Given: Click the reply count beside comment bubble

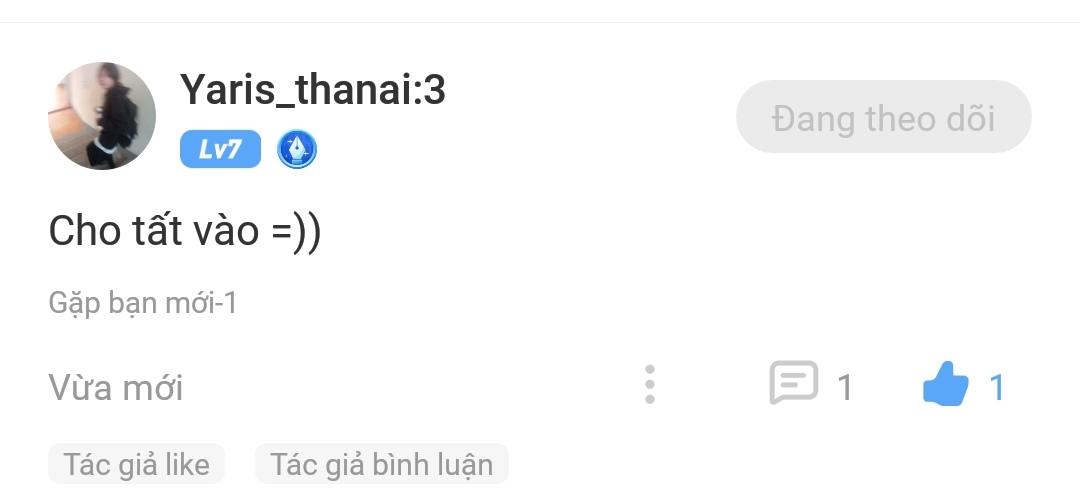Looking at the screenshot, I should pyautogui.click(x=844, y=388).
